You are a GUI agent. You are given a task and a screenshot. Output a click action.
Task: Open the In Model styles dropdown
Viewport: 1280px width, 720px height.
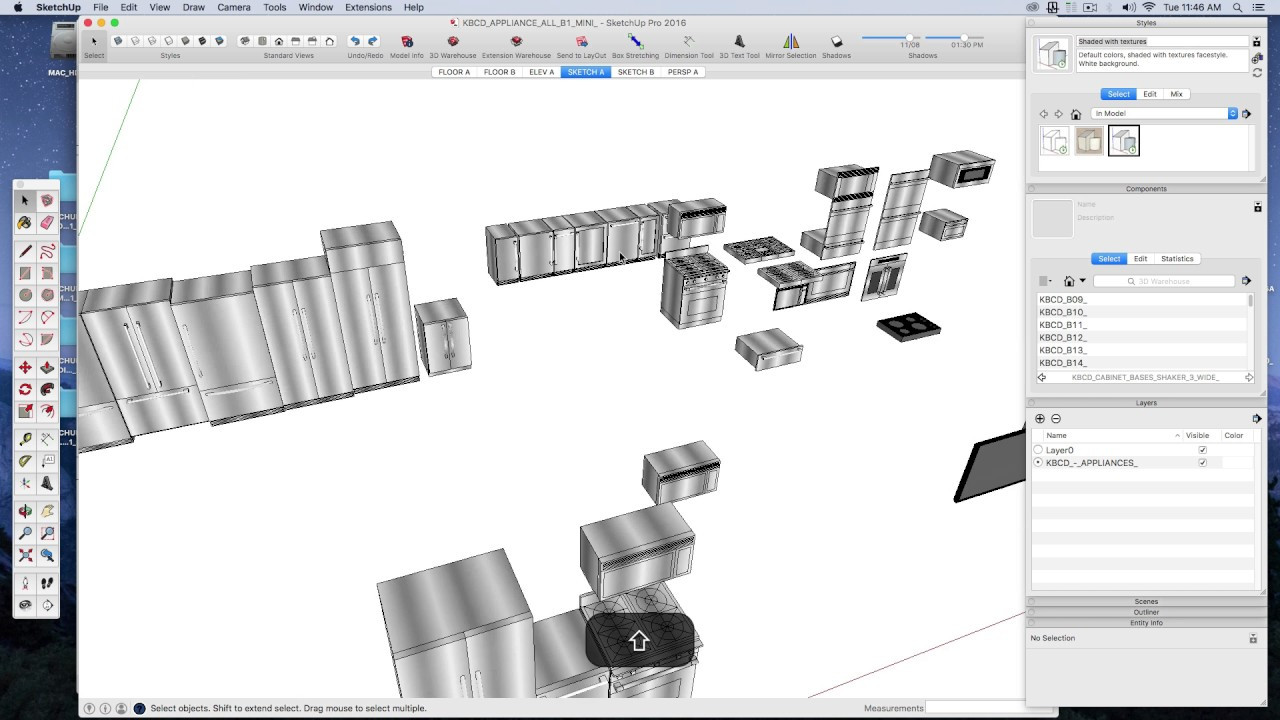pos(1165,114)
